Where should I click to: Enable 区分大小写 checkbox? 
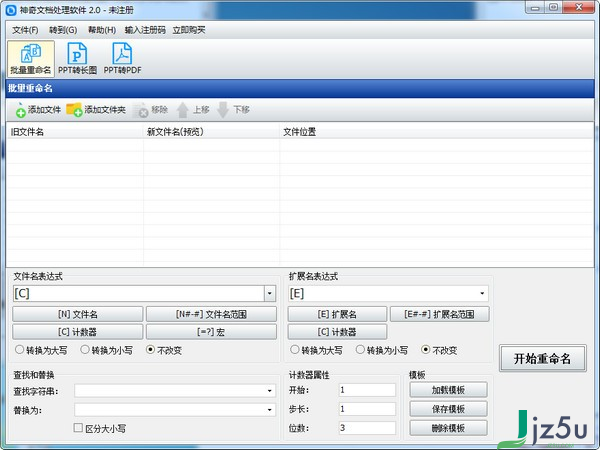[x=78, y=428]
